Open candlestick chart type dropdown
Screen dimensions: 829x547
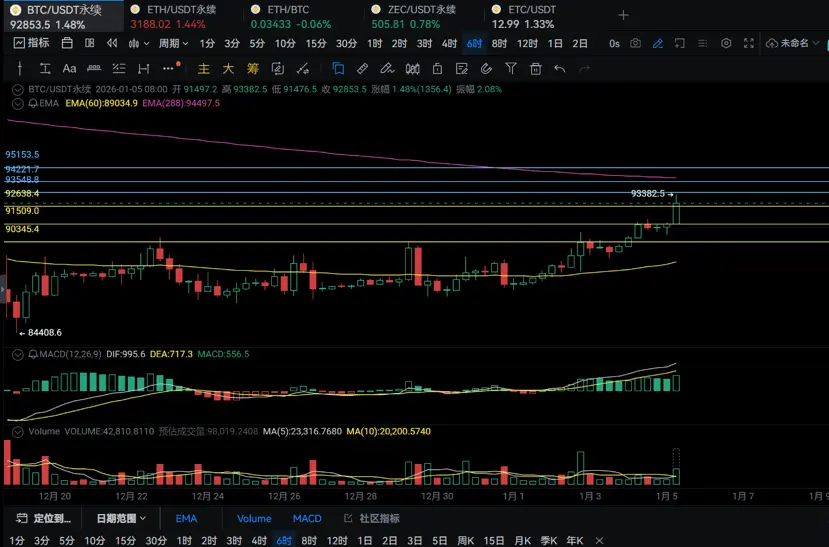pyautogui.click(x=139, y=43)
